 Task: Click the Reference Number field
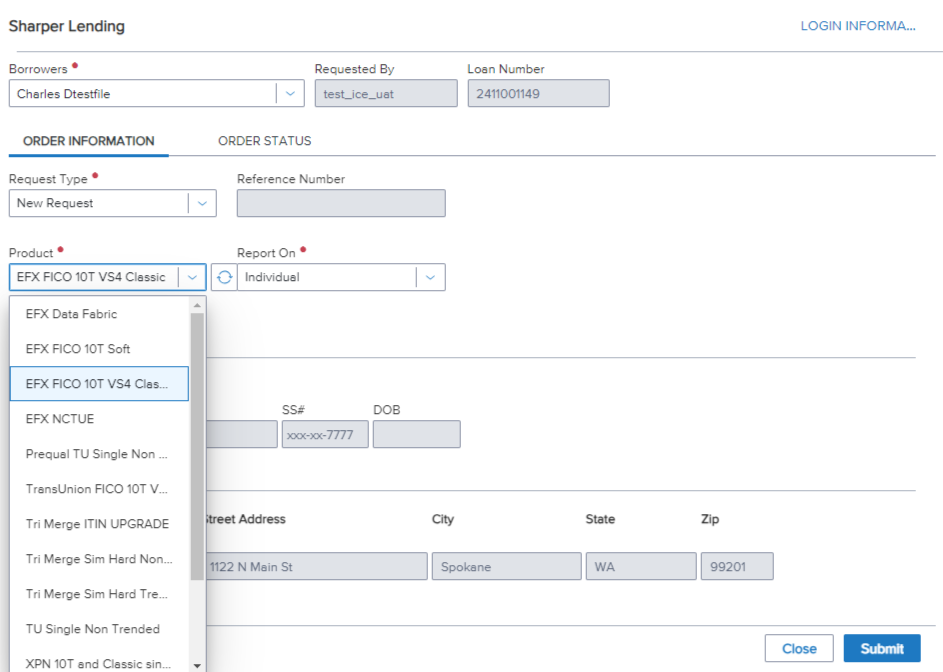tap(341, 203)
